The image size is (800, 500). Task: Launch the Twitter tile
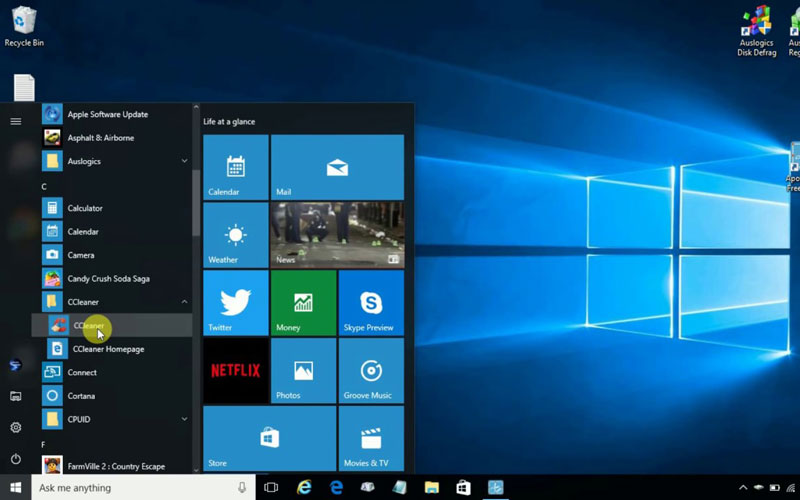click(x=236, y=302)
